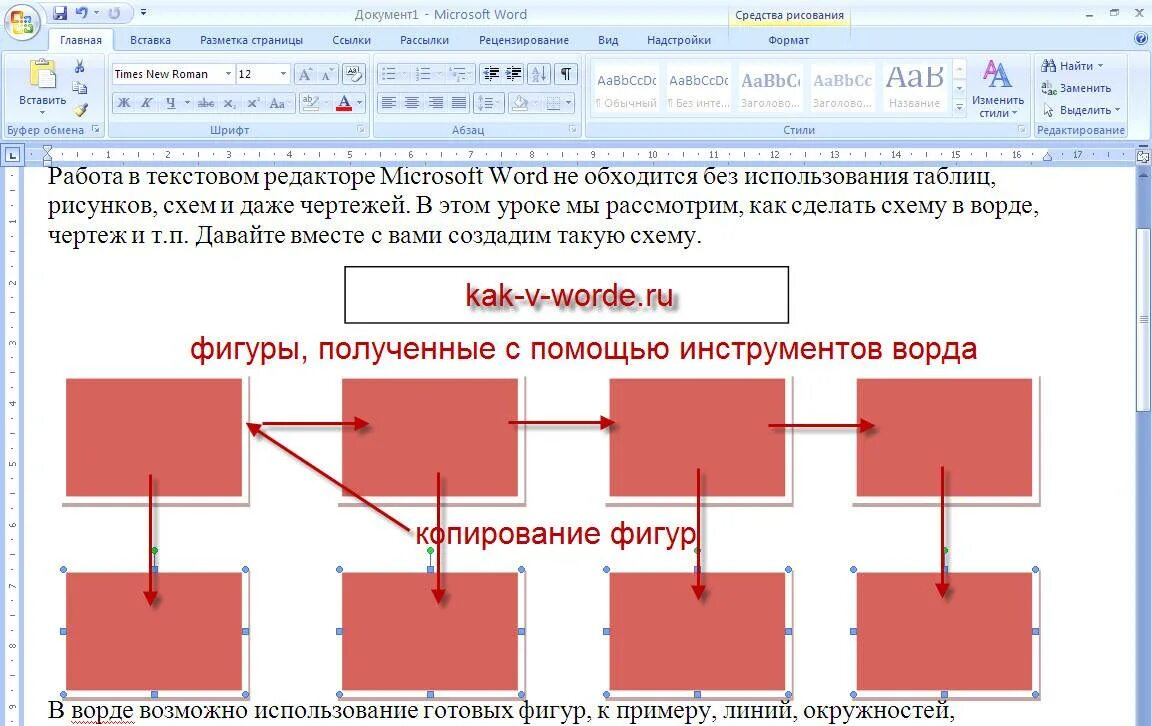Screen dimensions: 1152x726
Task: Click the Redo icon in quick access
Action: pos(114,12)
